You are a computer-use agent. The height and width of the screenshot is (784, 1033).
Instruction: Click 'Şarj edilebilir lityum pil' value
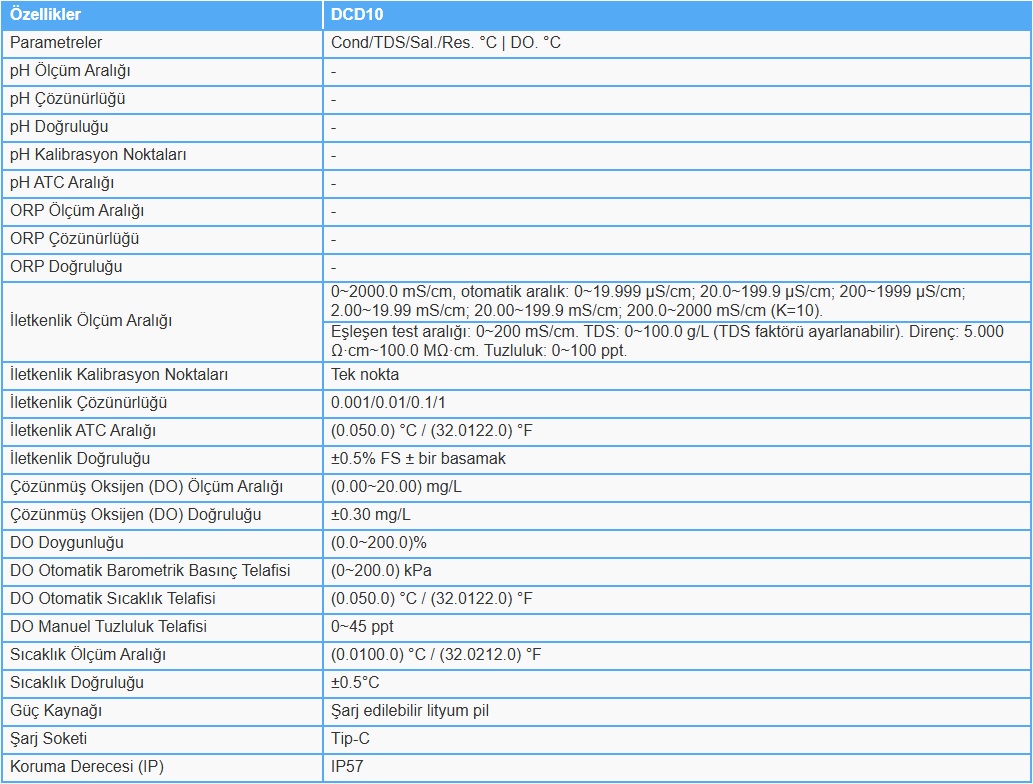click(409, 711)
